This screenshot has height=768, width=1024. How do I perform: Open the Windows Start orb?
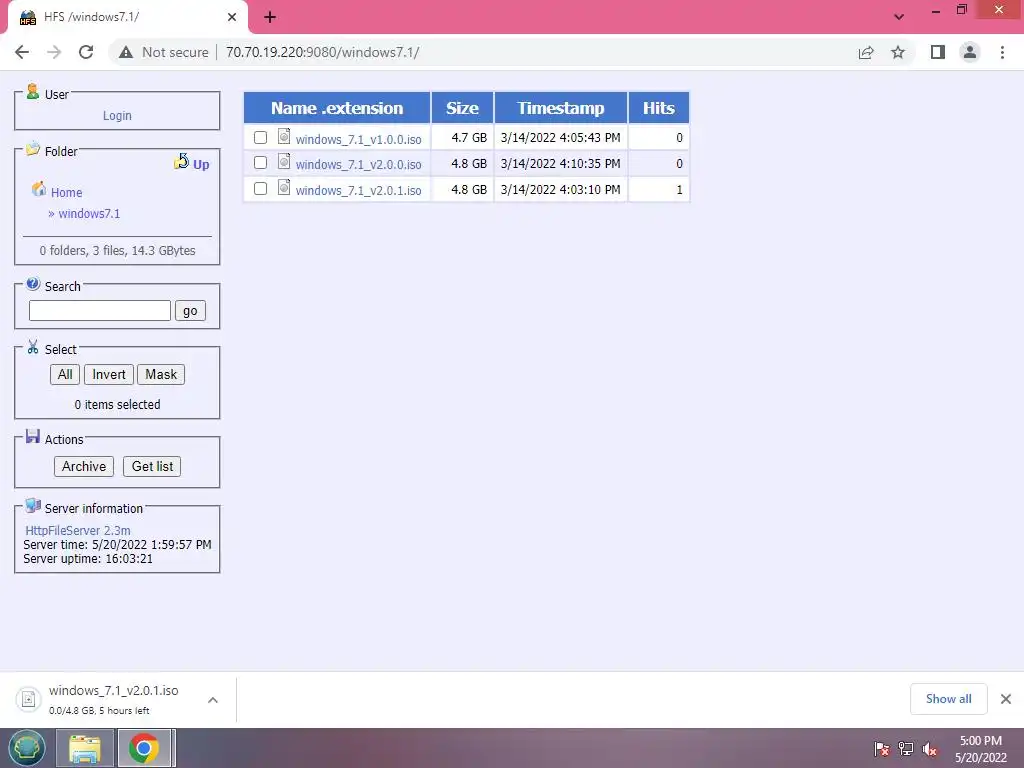(x=27, y=748)
